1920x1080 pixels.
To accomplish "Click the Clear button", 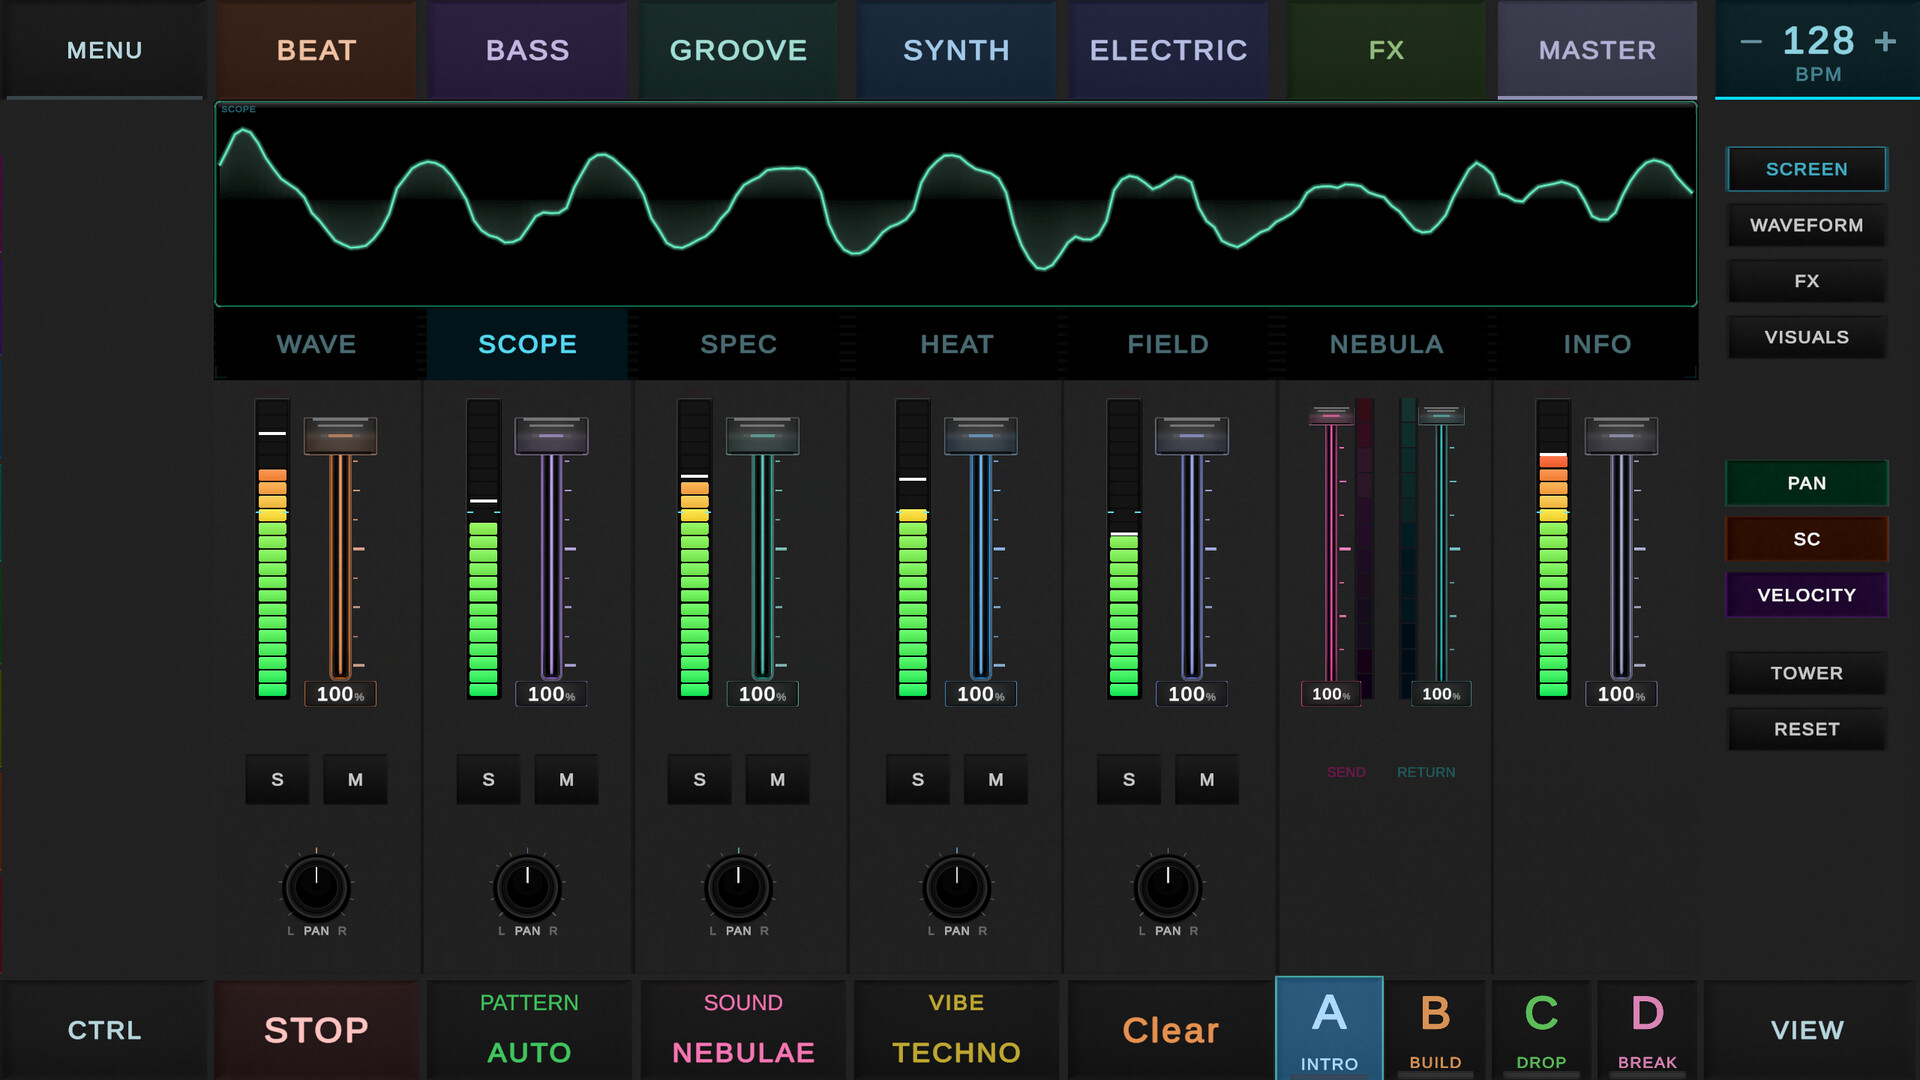I will (1170, 1030).
